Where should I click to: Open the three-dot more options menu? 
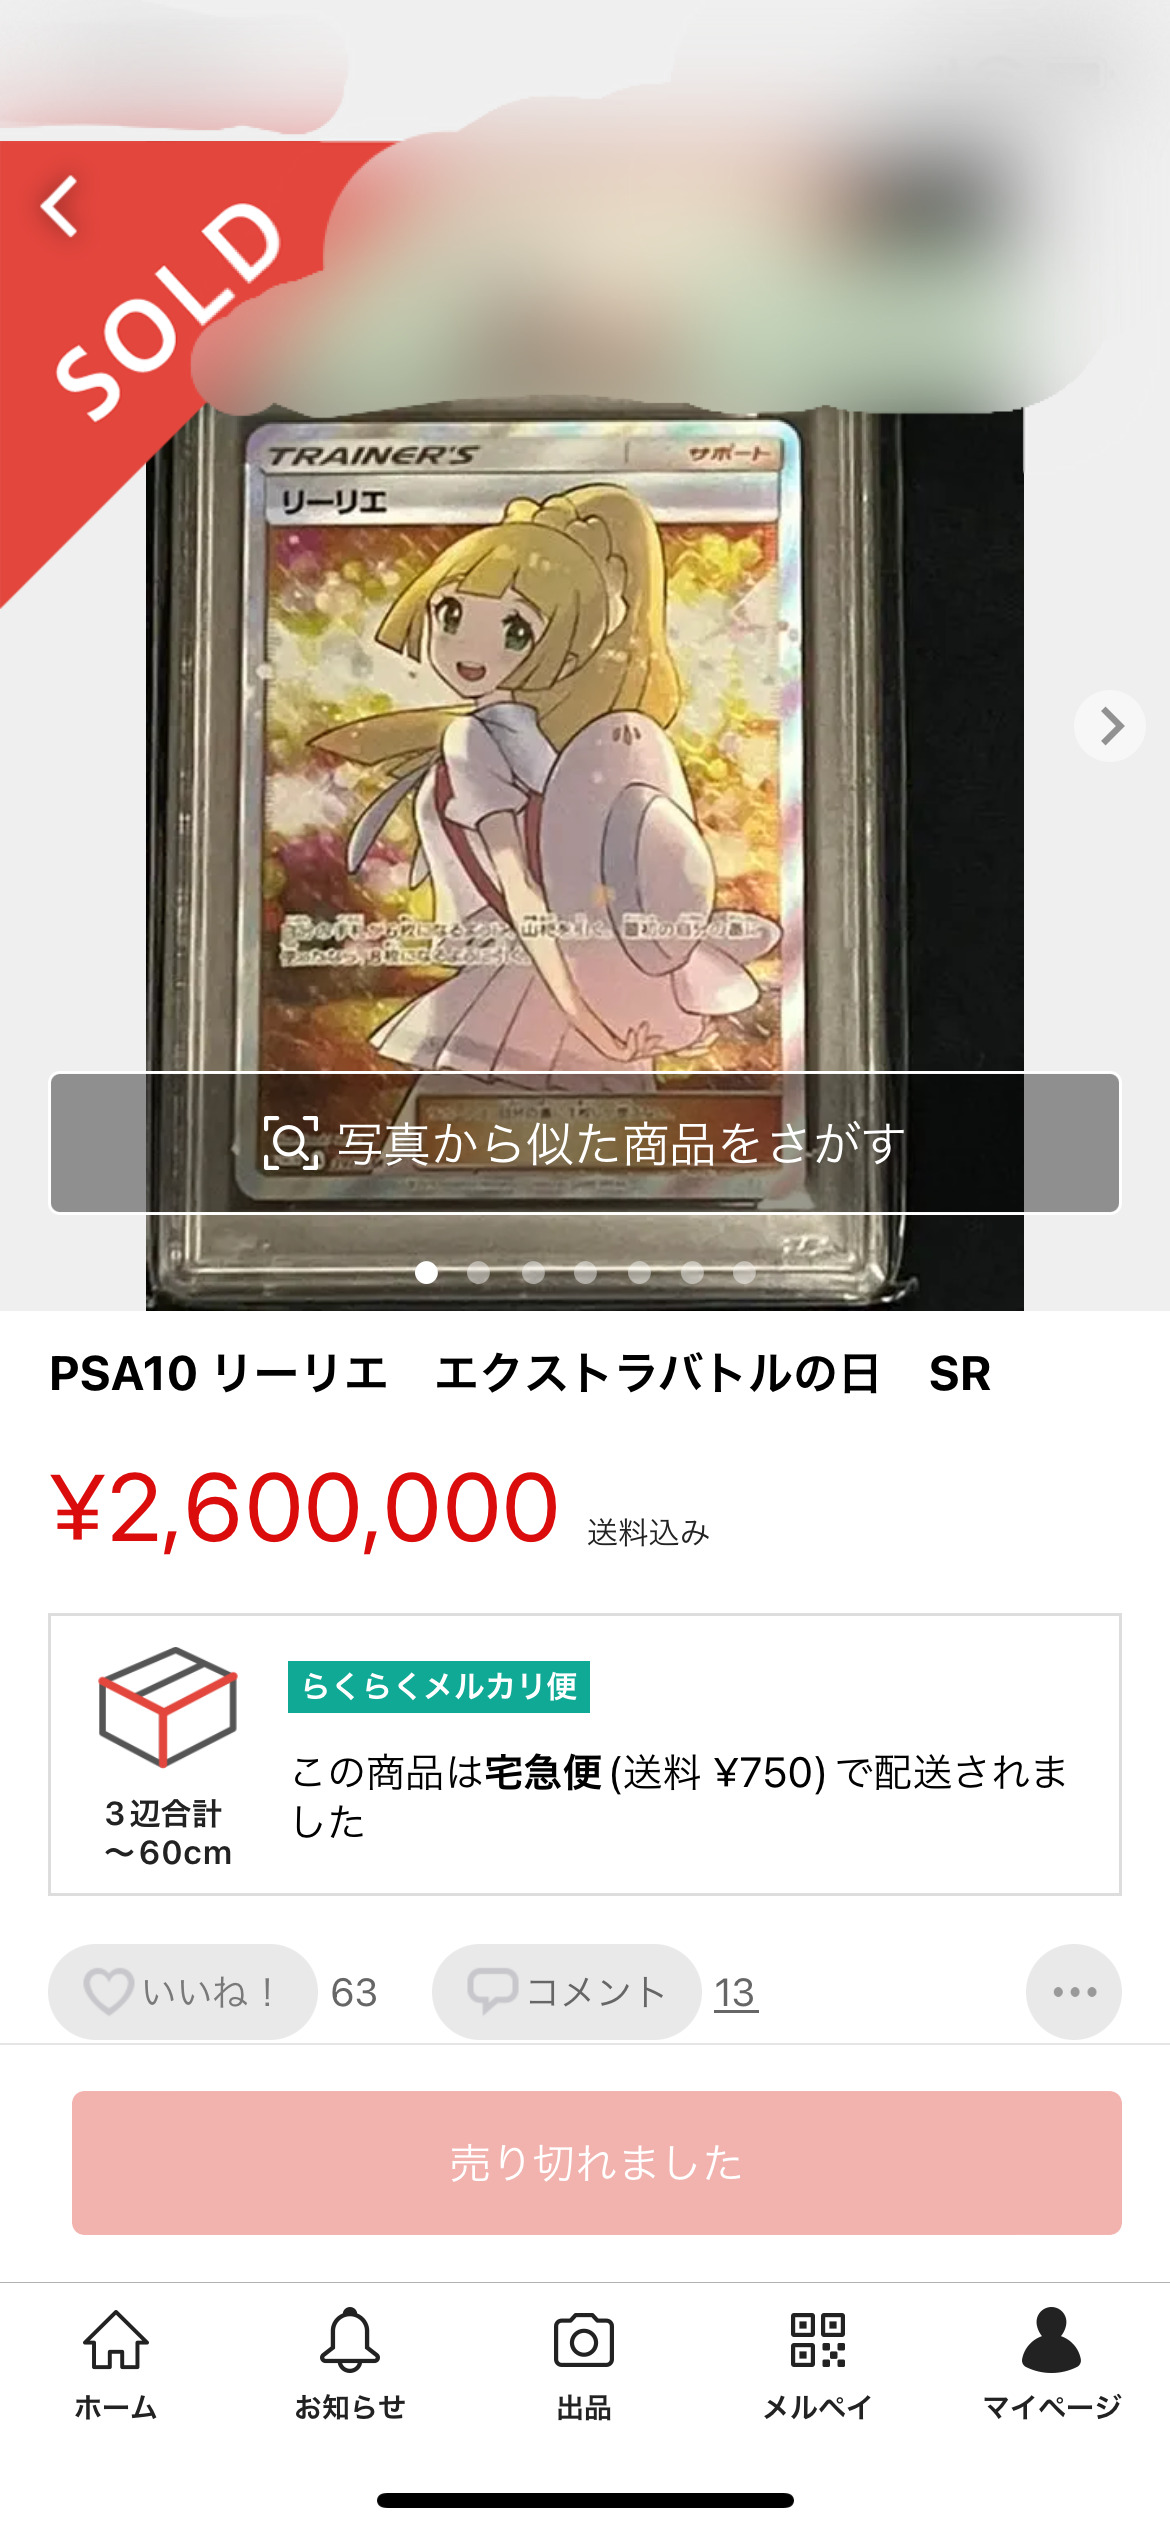tap(1074, 1992)
